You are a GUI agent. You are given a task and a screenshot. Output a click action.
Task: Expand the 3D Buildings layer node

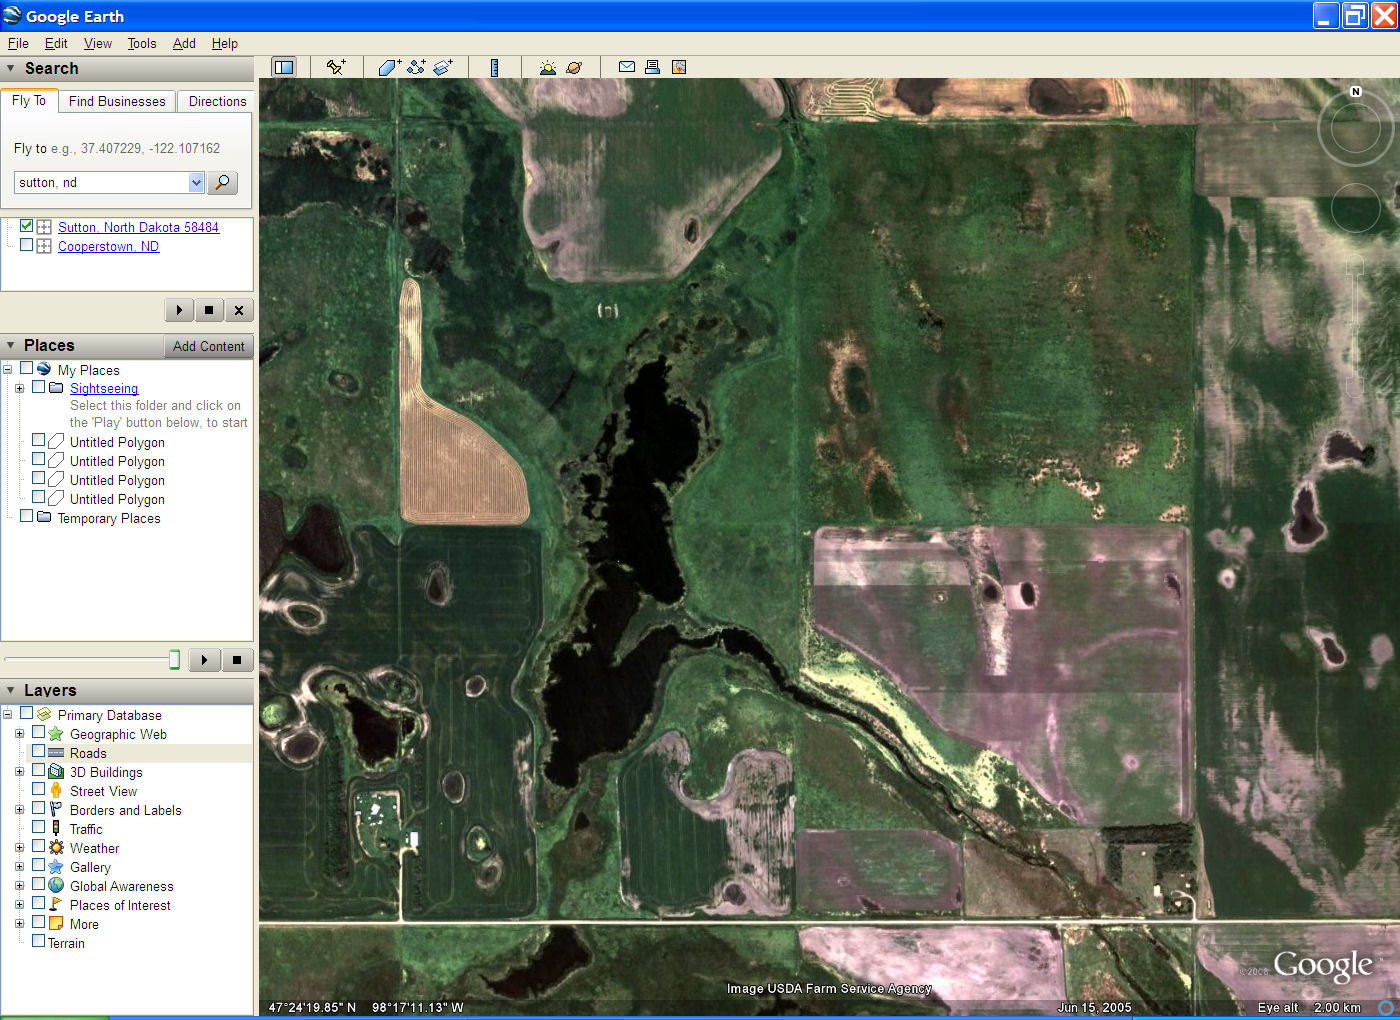point(19,771)
